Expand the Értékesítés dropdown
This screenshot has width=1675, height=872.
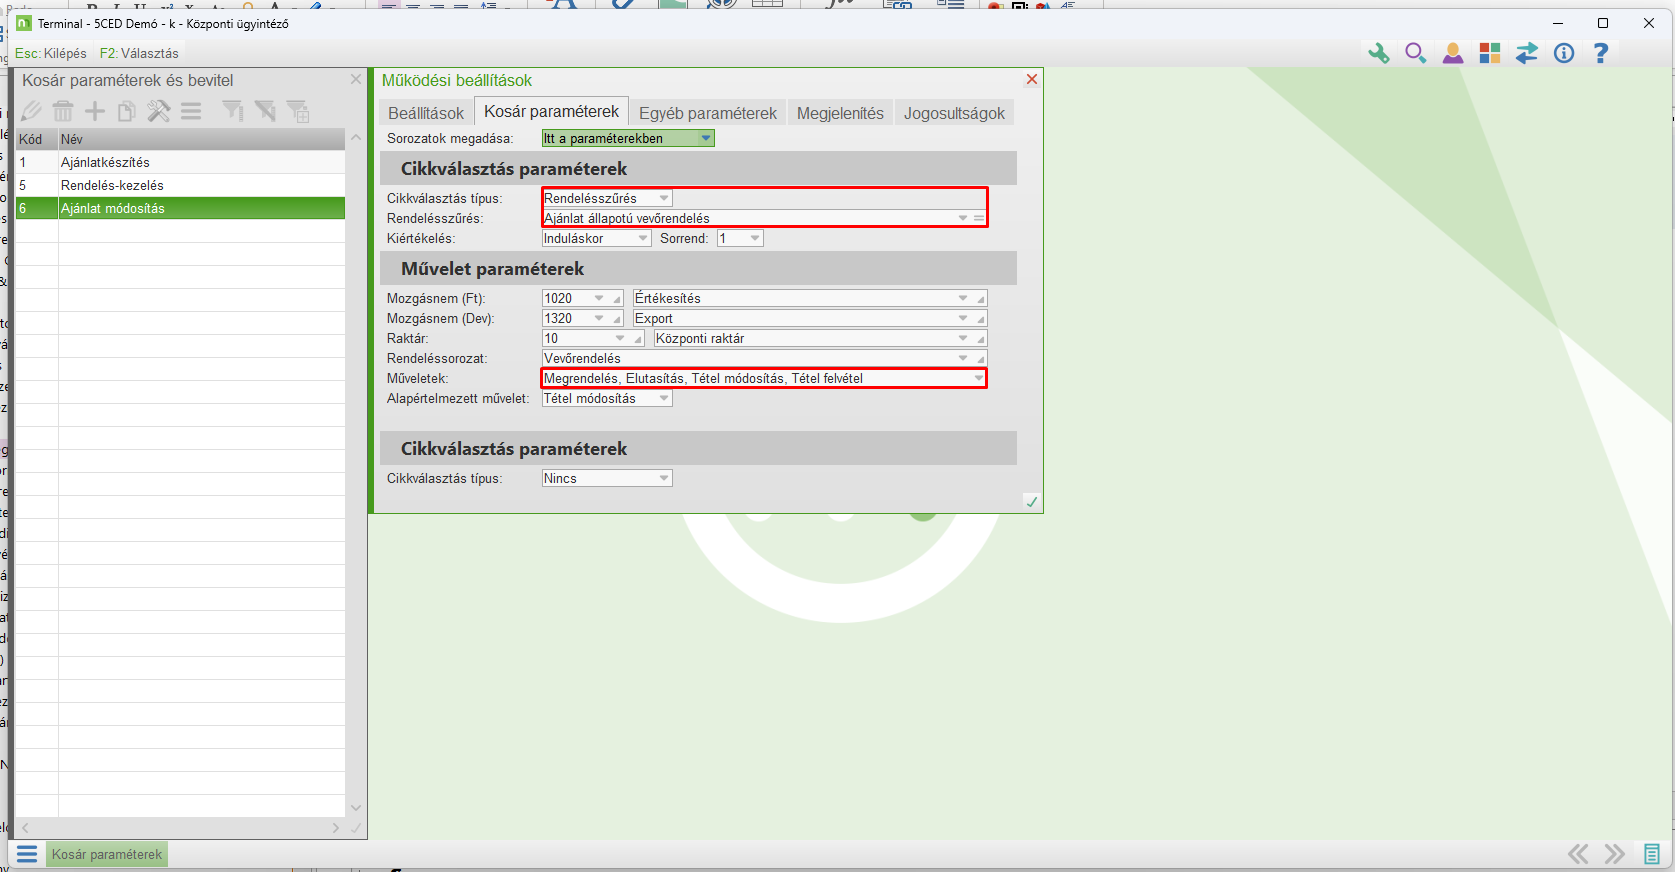click(x=963, y=298)
